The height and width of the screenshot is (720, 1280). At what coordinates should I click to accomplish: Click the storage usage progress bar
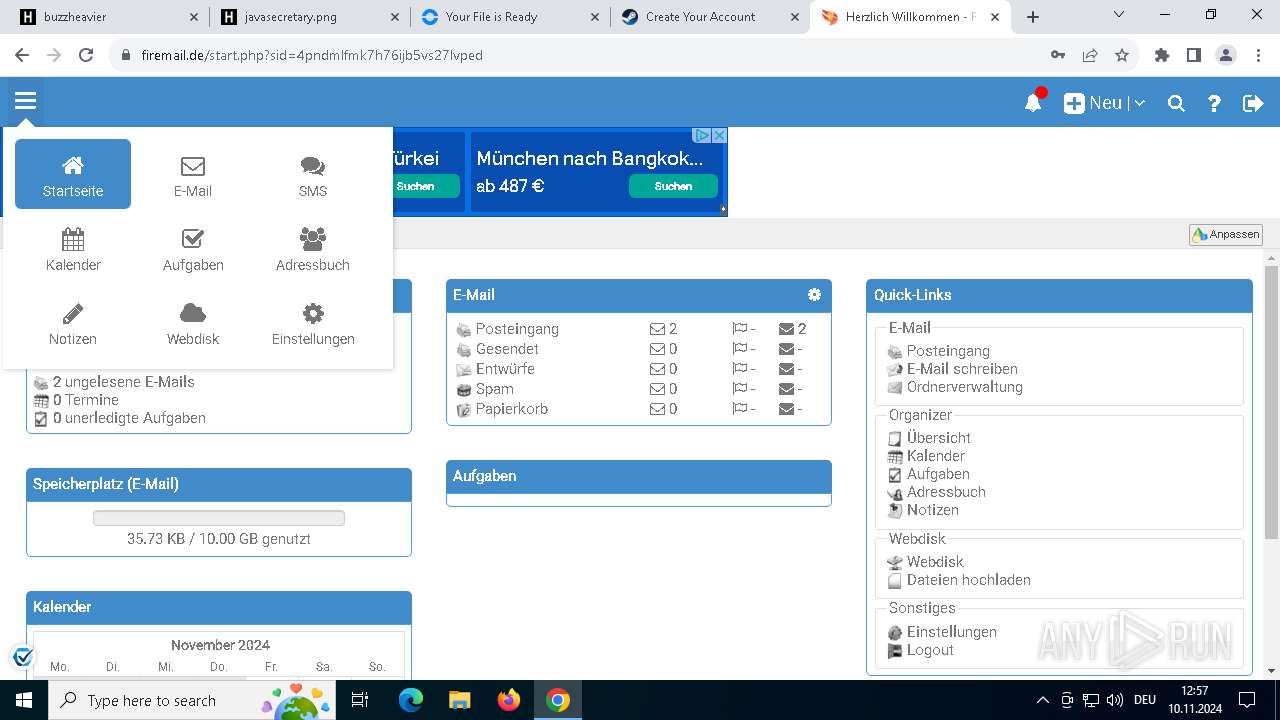click(x=219, y=518)
